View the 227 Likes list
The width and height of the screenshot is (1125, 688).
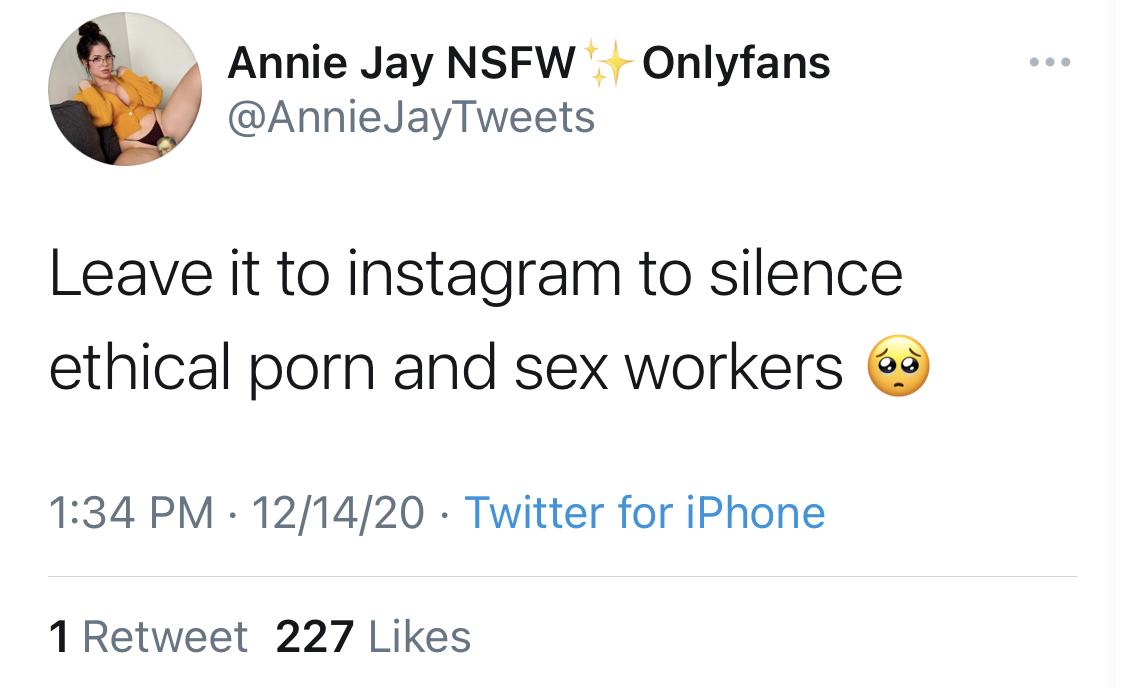[x=373, y=637]
